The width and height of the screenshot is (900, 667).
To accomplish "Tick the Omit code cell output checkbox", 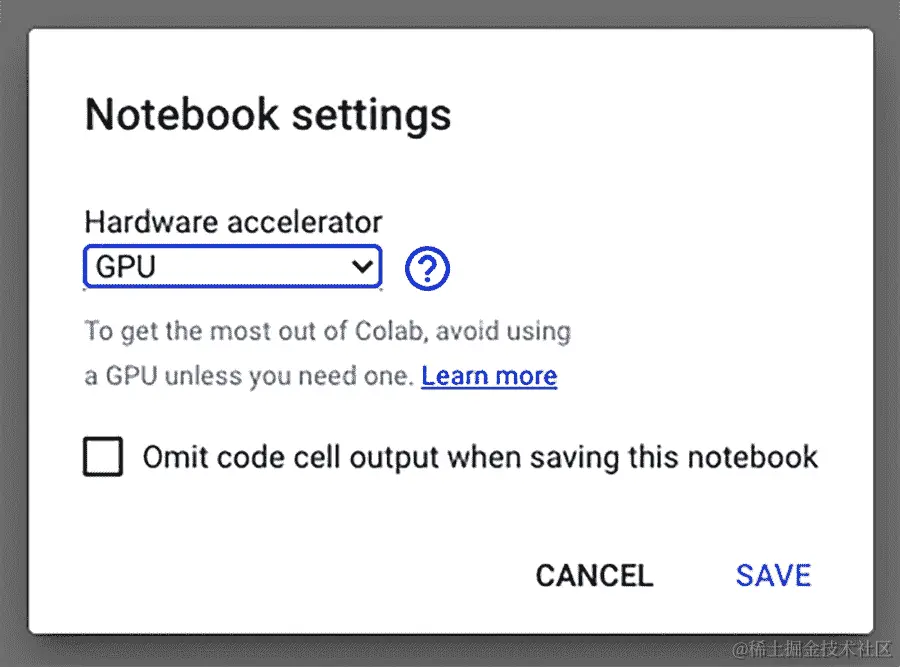I will pos(104,457).
